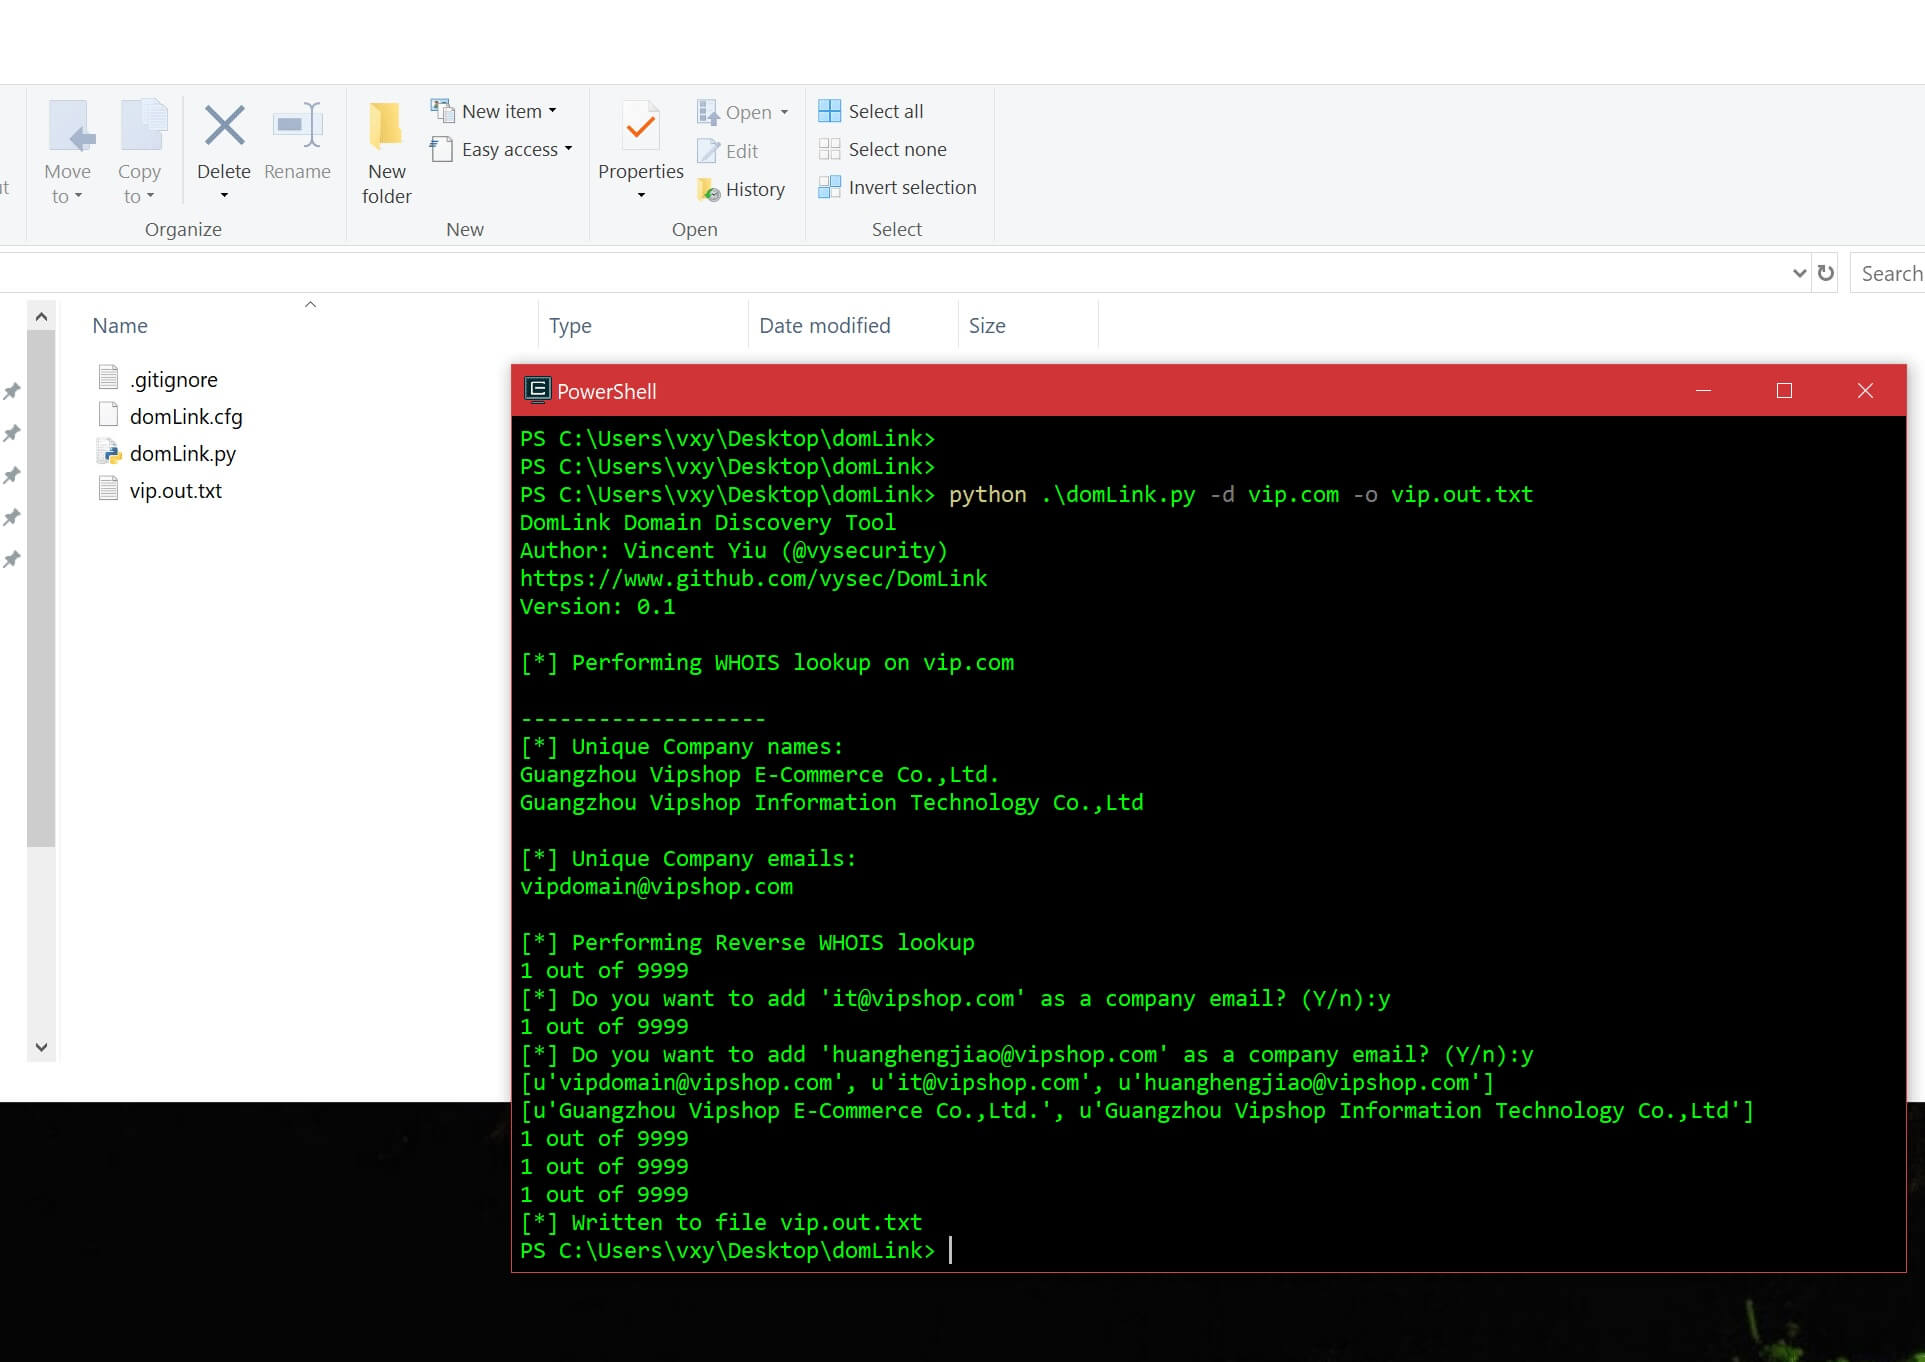Click the Edit icon in ribbon
1925x1362 pixels.
coord(708,151)
